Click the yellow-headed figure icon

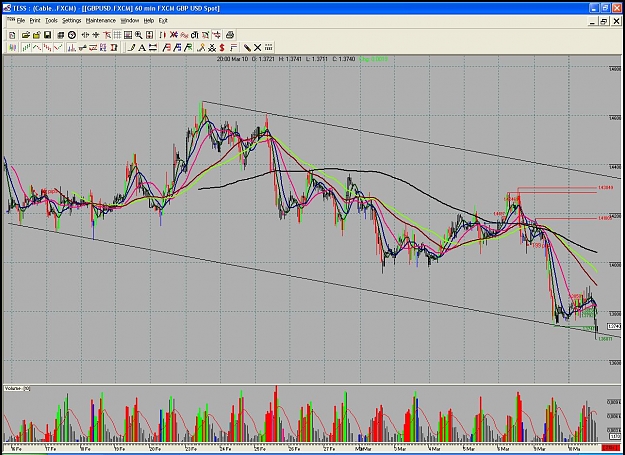pos(201,48)
